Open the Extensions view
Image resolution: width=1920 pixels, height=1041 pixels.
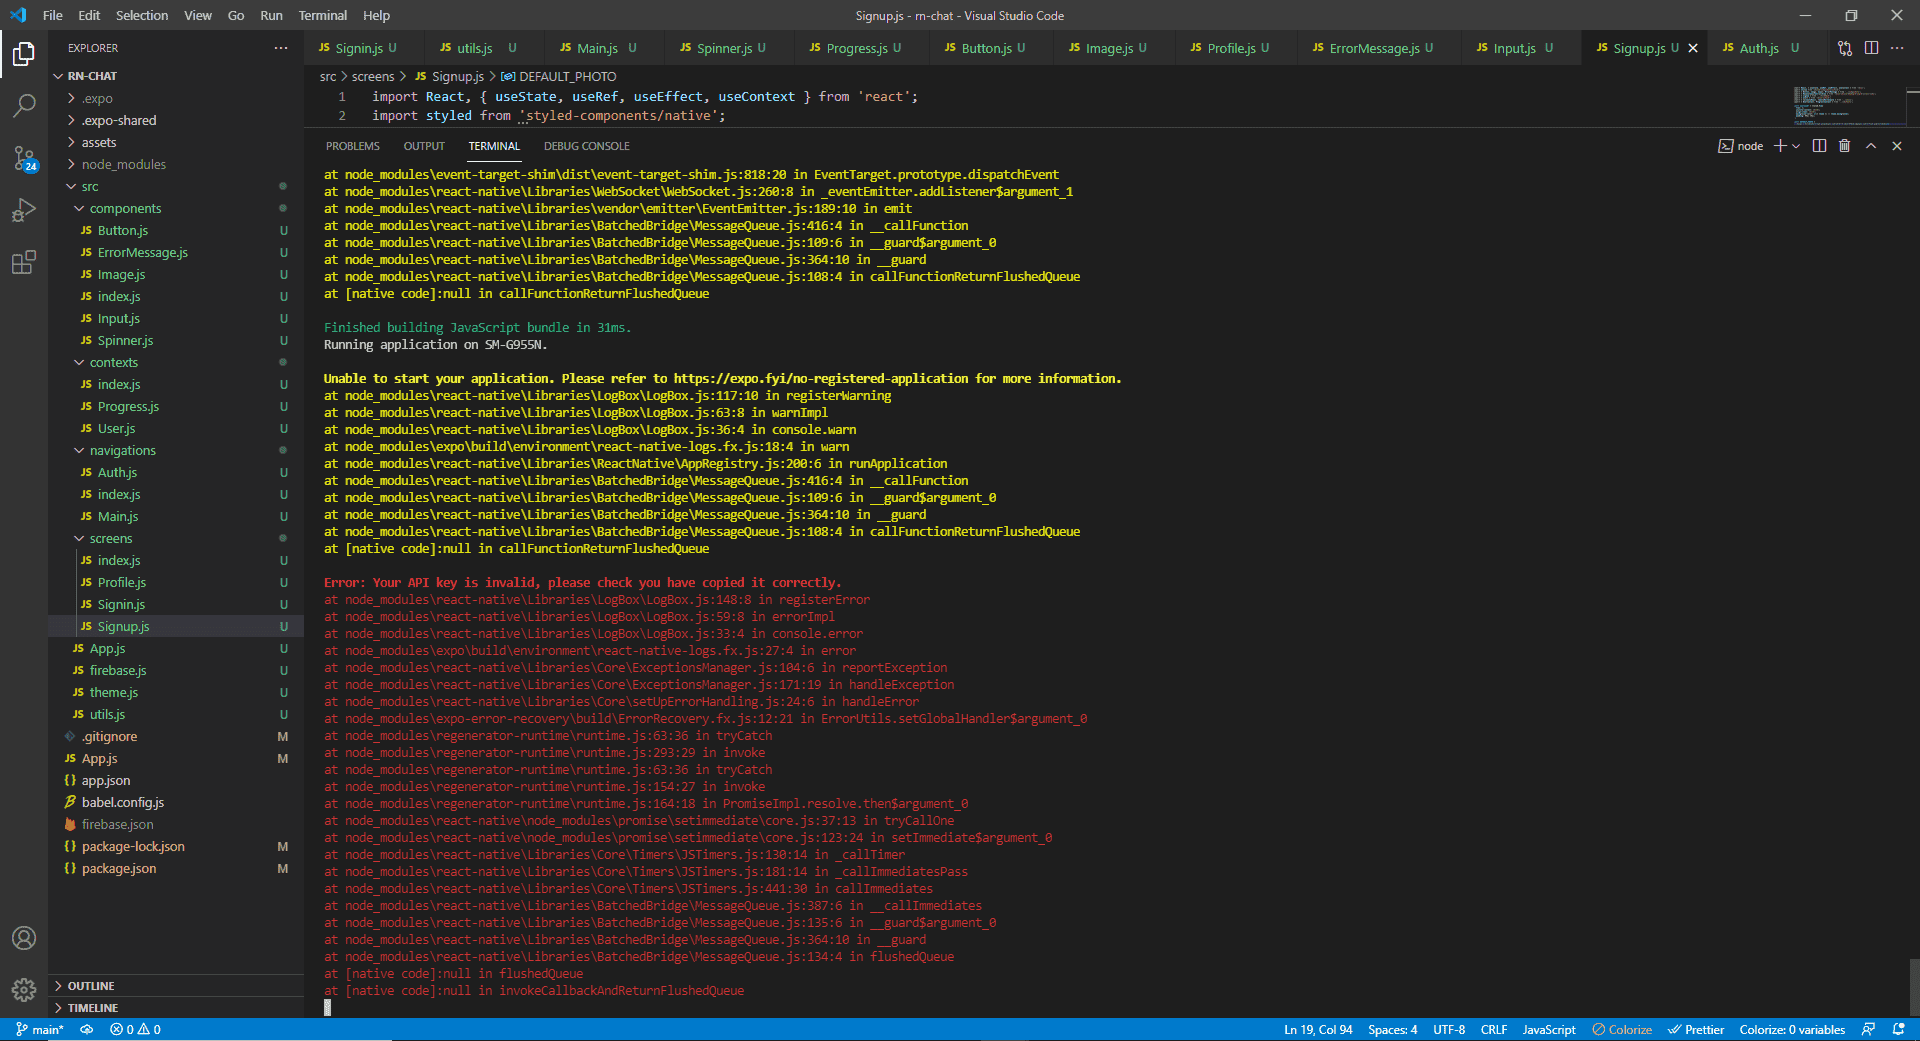point(24,263)
